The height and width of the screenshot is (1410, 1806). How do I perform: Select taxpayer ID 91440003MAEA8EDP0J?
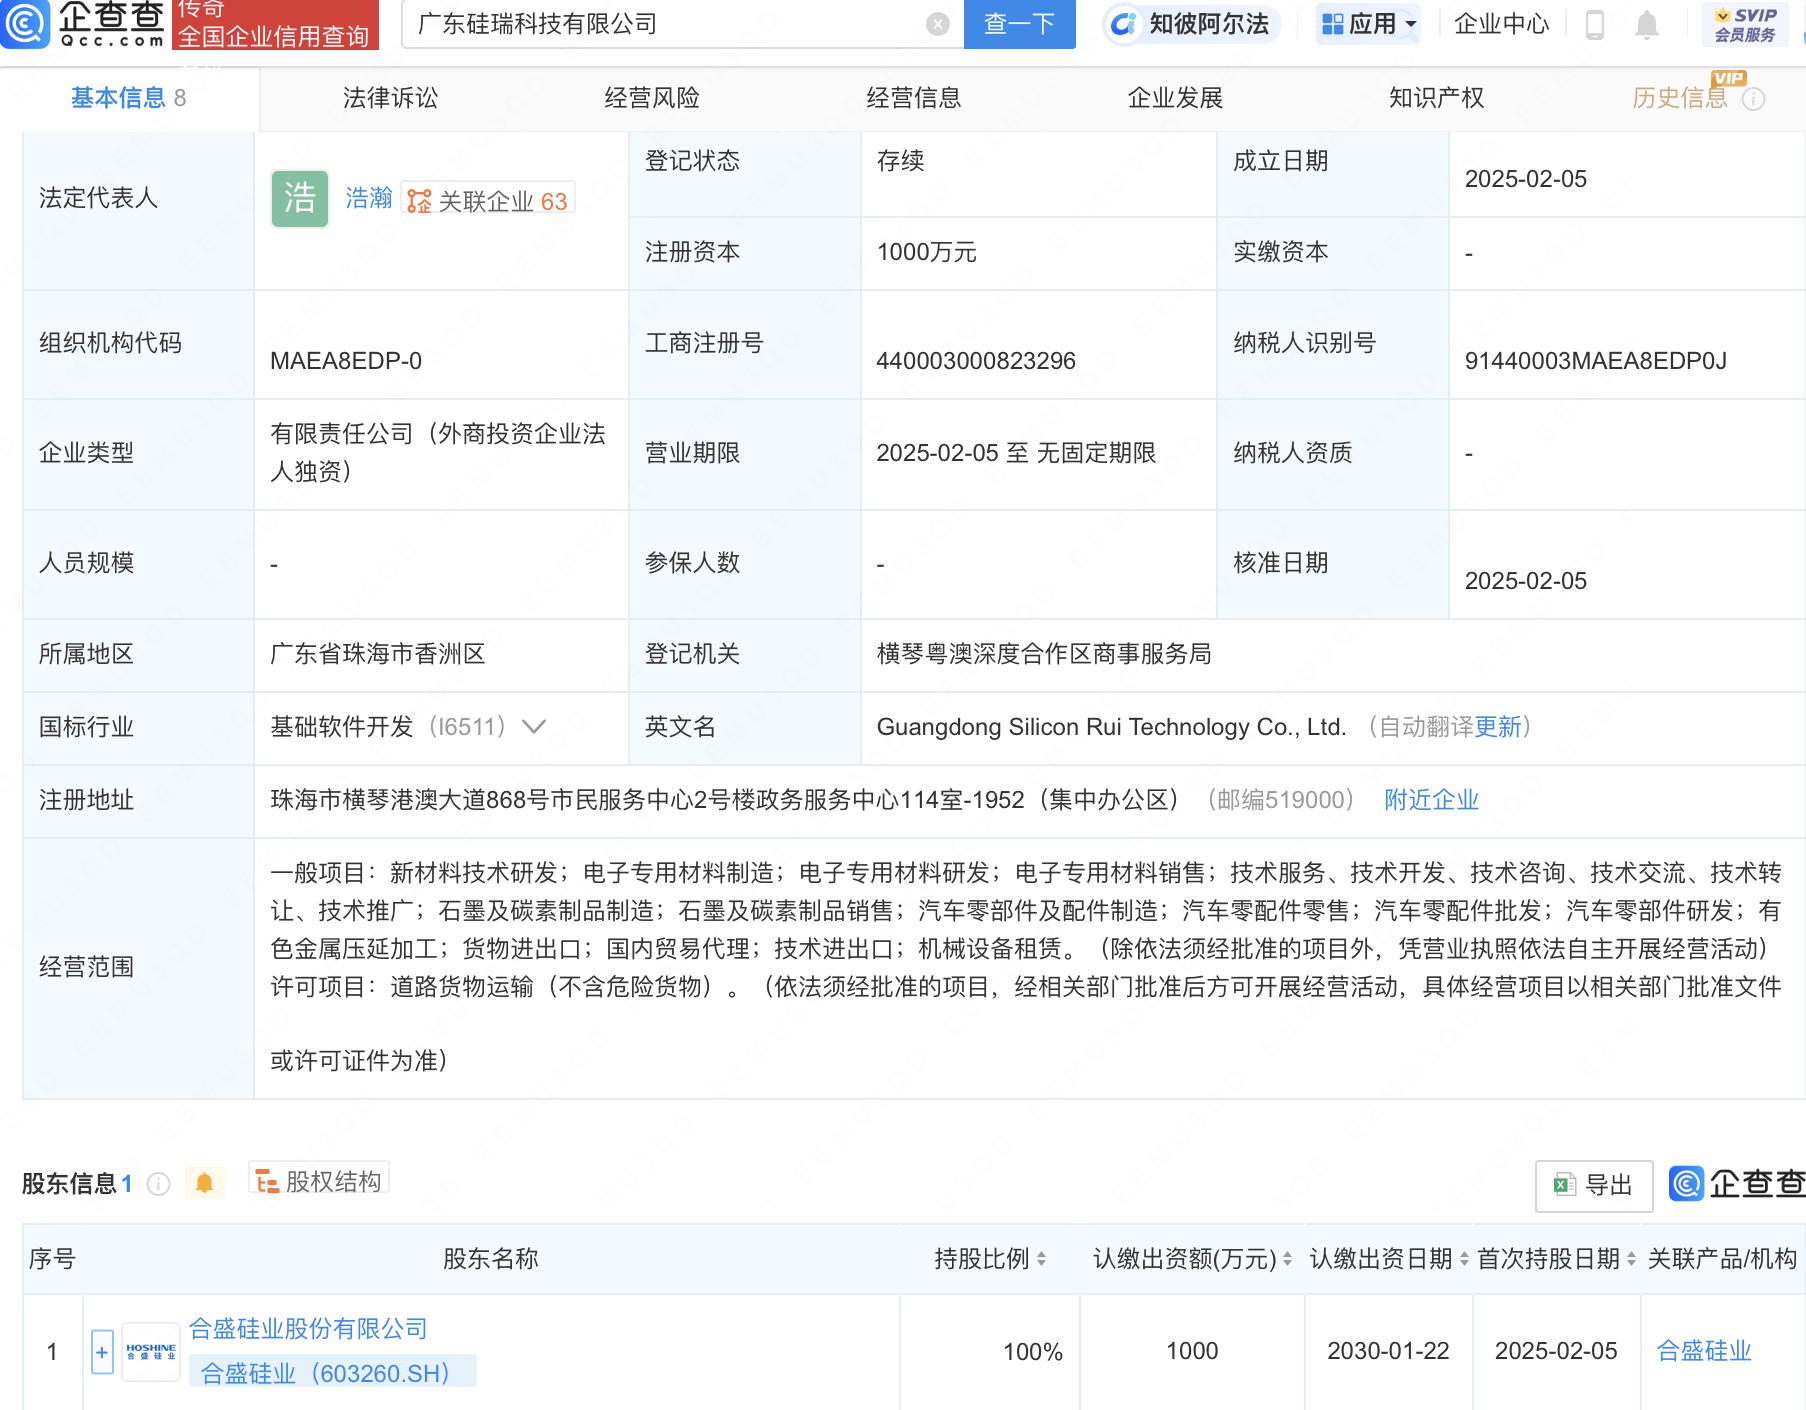[x=1595, y=361]
